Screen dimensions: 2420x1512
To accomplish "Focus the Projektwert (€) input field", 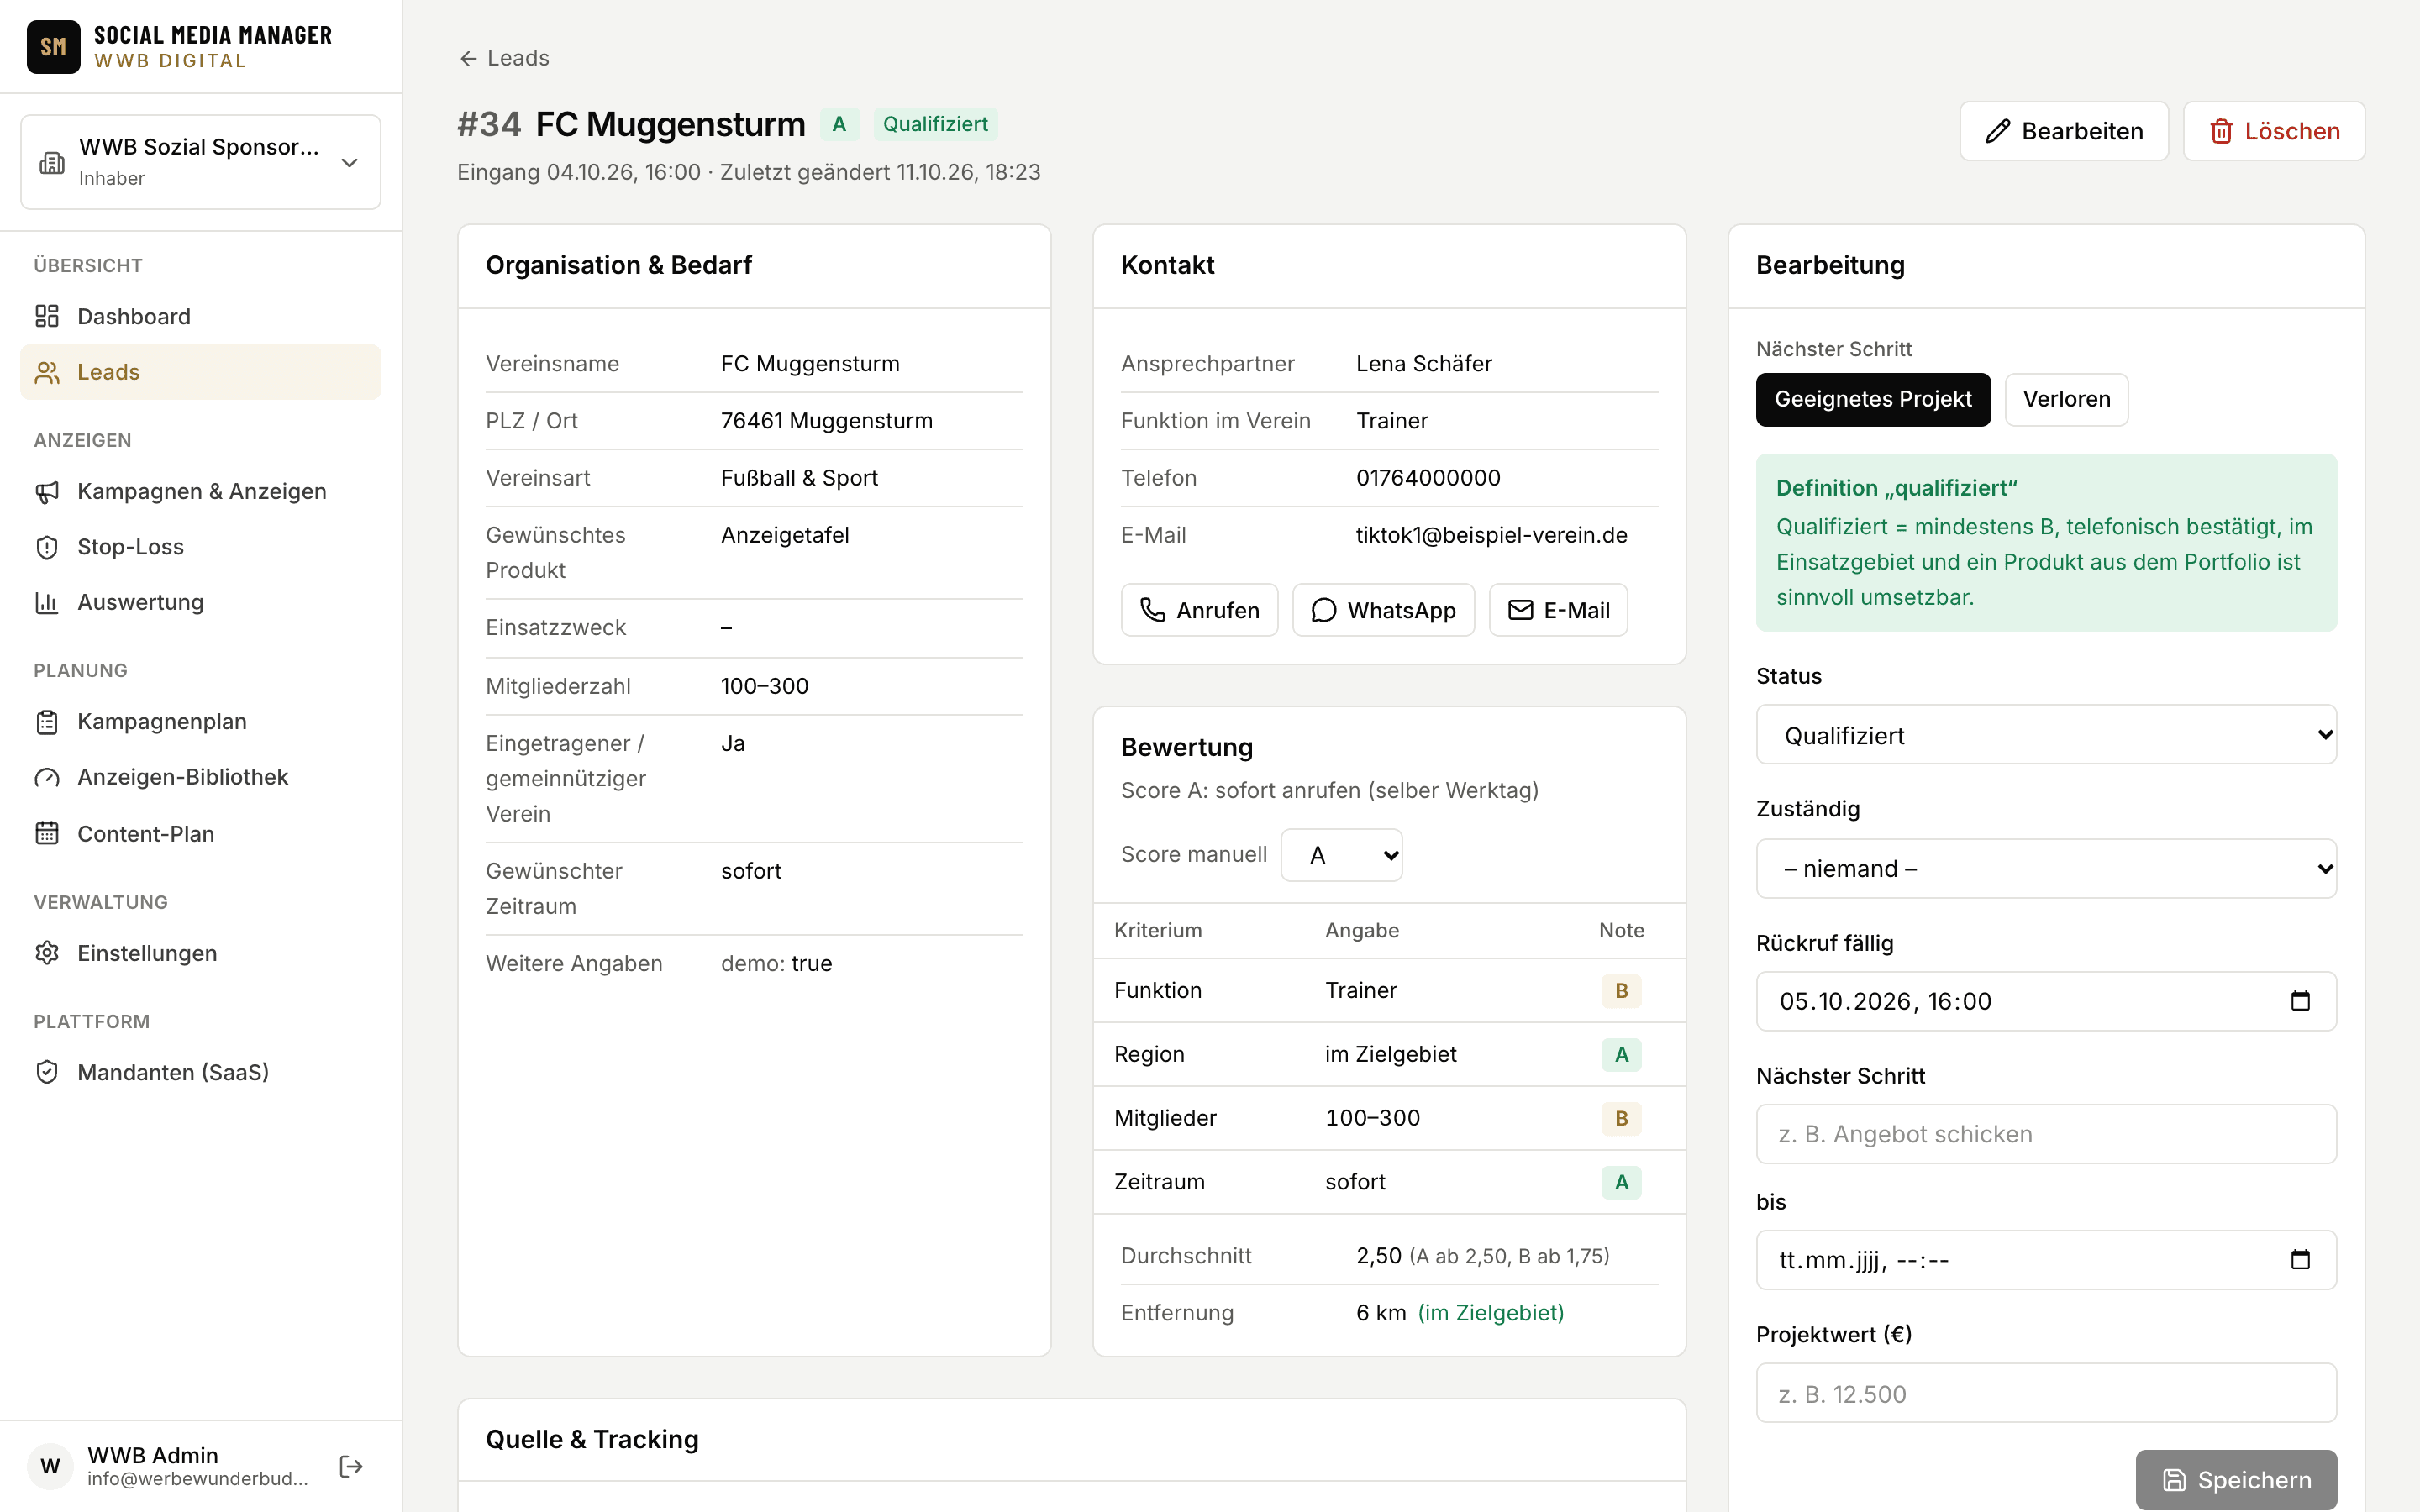I will pyautogui.click(x=2046, y=1393).
